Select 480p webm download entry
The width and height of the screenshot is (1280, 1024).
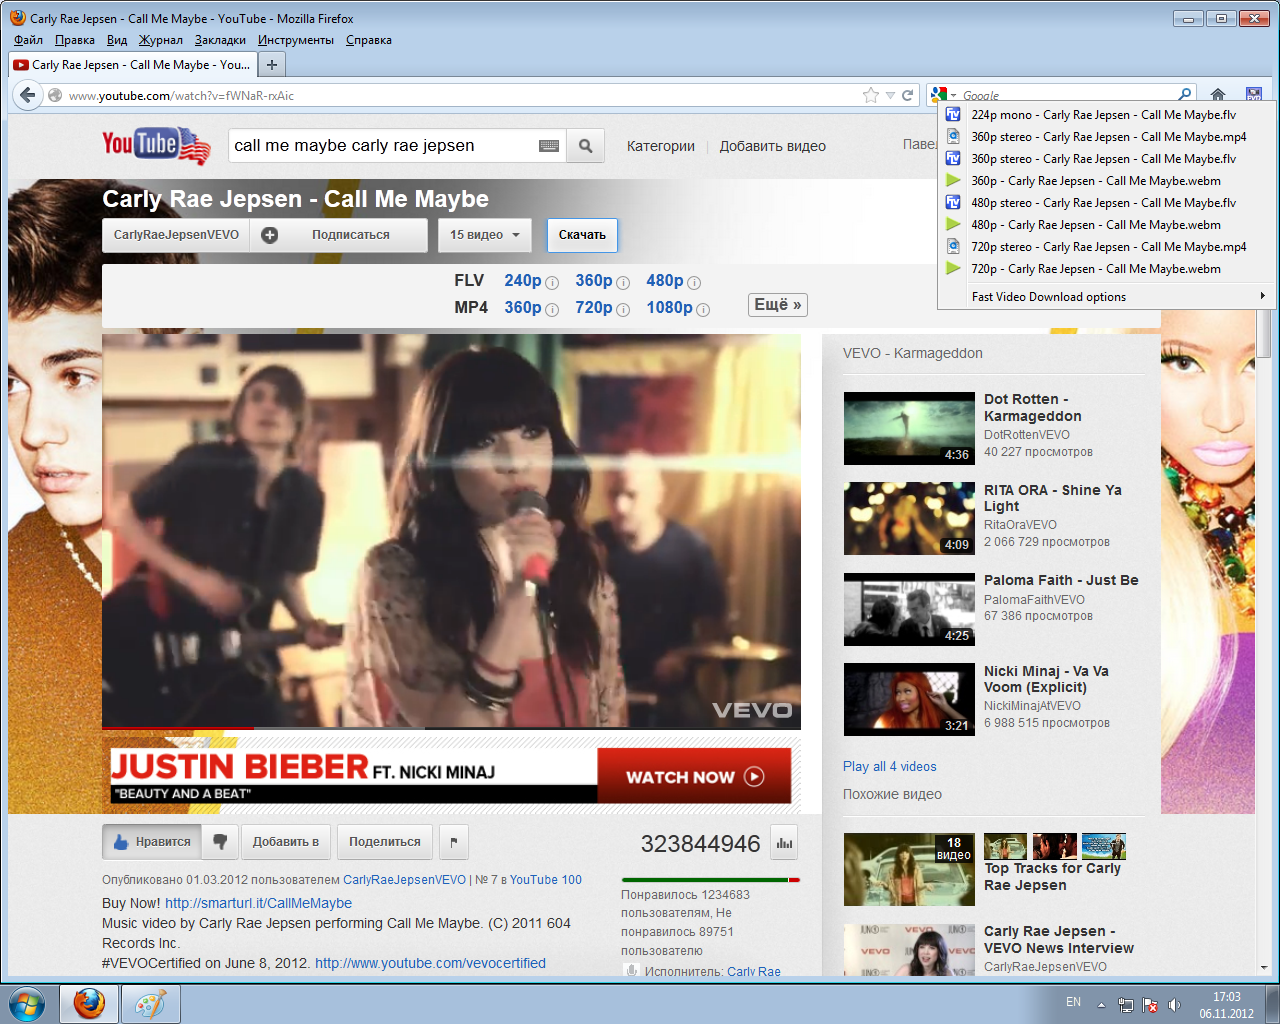pos(1108,225)
